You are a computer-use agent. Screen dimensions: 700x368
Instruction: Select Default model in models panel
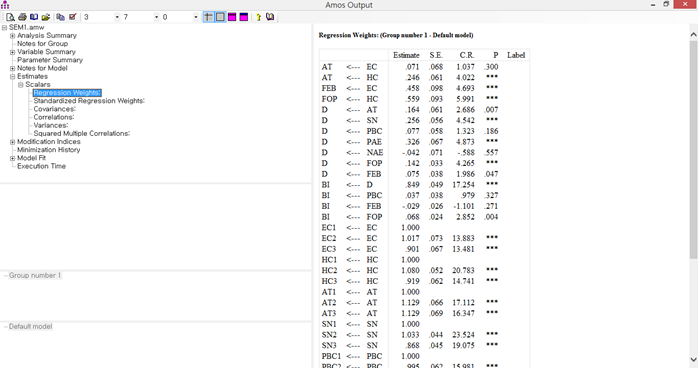30,326
